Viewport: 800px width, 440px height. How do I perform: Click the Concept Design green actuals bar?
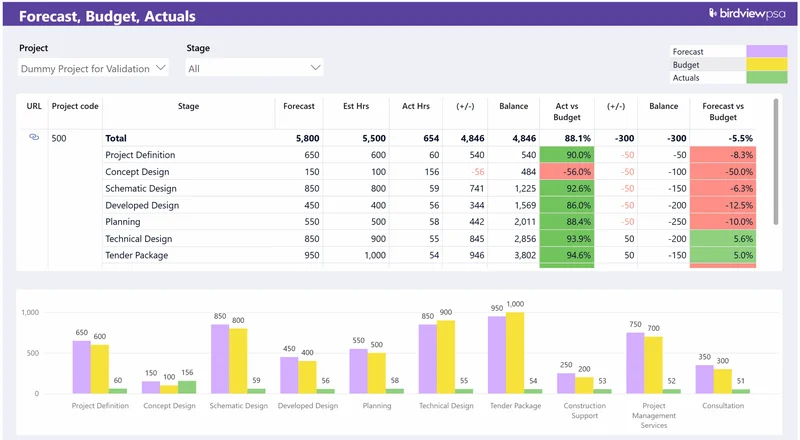[187, 387]
